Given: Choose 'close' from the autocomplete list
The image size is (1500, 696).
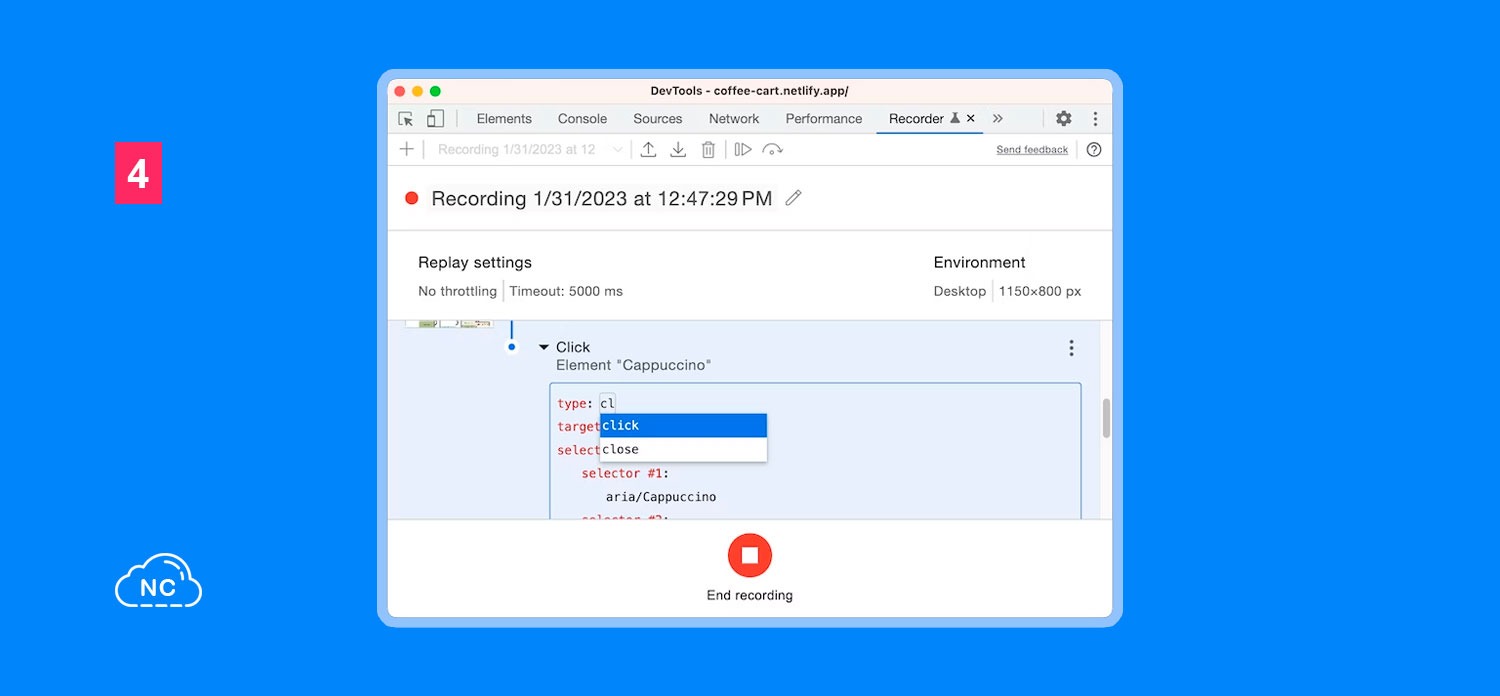Looking at the screenshot, I should pos(683,449).
